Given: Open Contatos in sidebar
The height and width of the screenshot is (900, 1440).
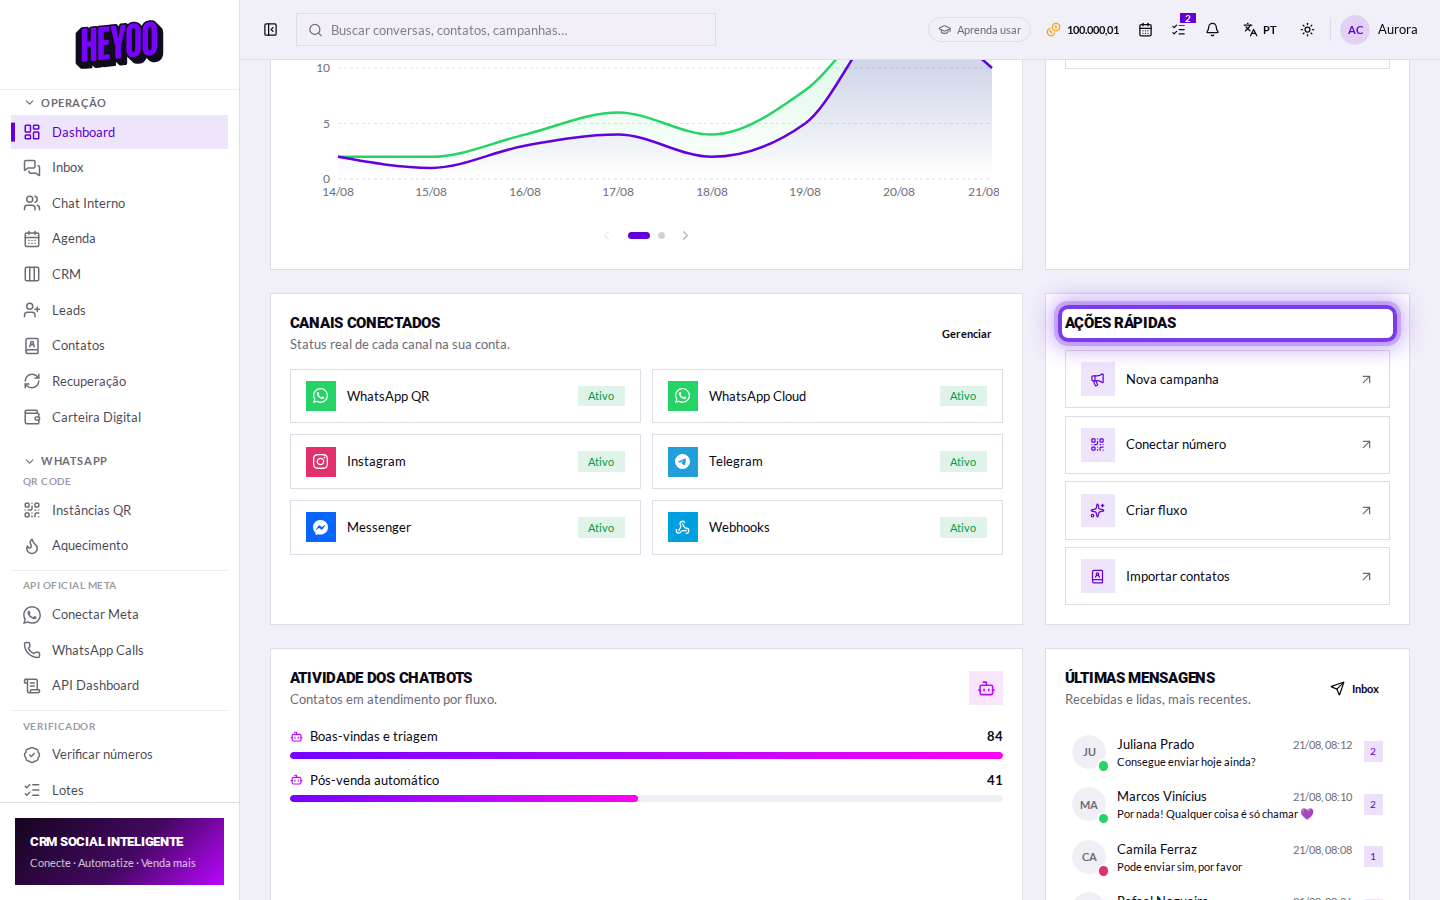Looking at the screenshot, I should click(x=120, y=346).
